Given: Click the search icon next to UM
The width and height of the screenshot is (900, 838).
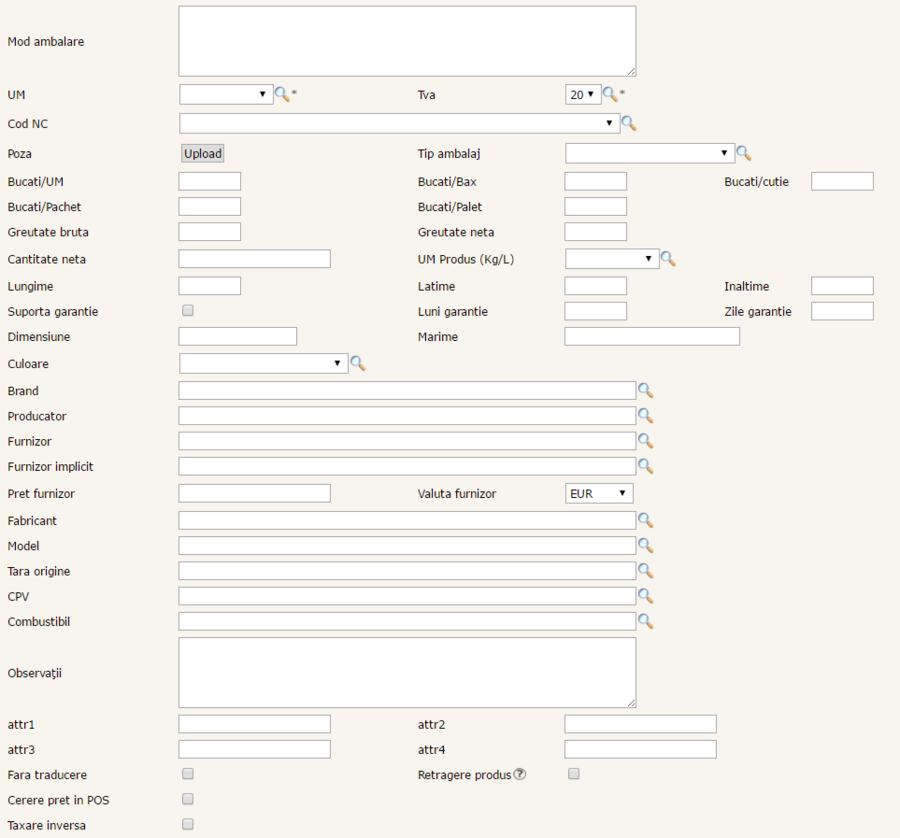Looking at the screenshot, I should 282,94.
